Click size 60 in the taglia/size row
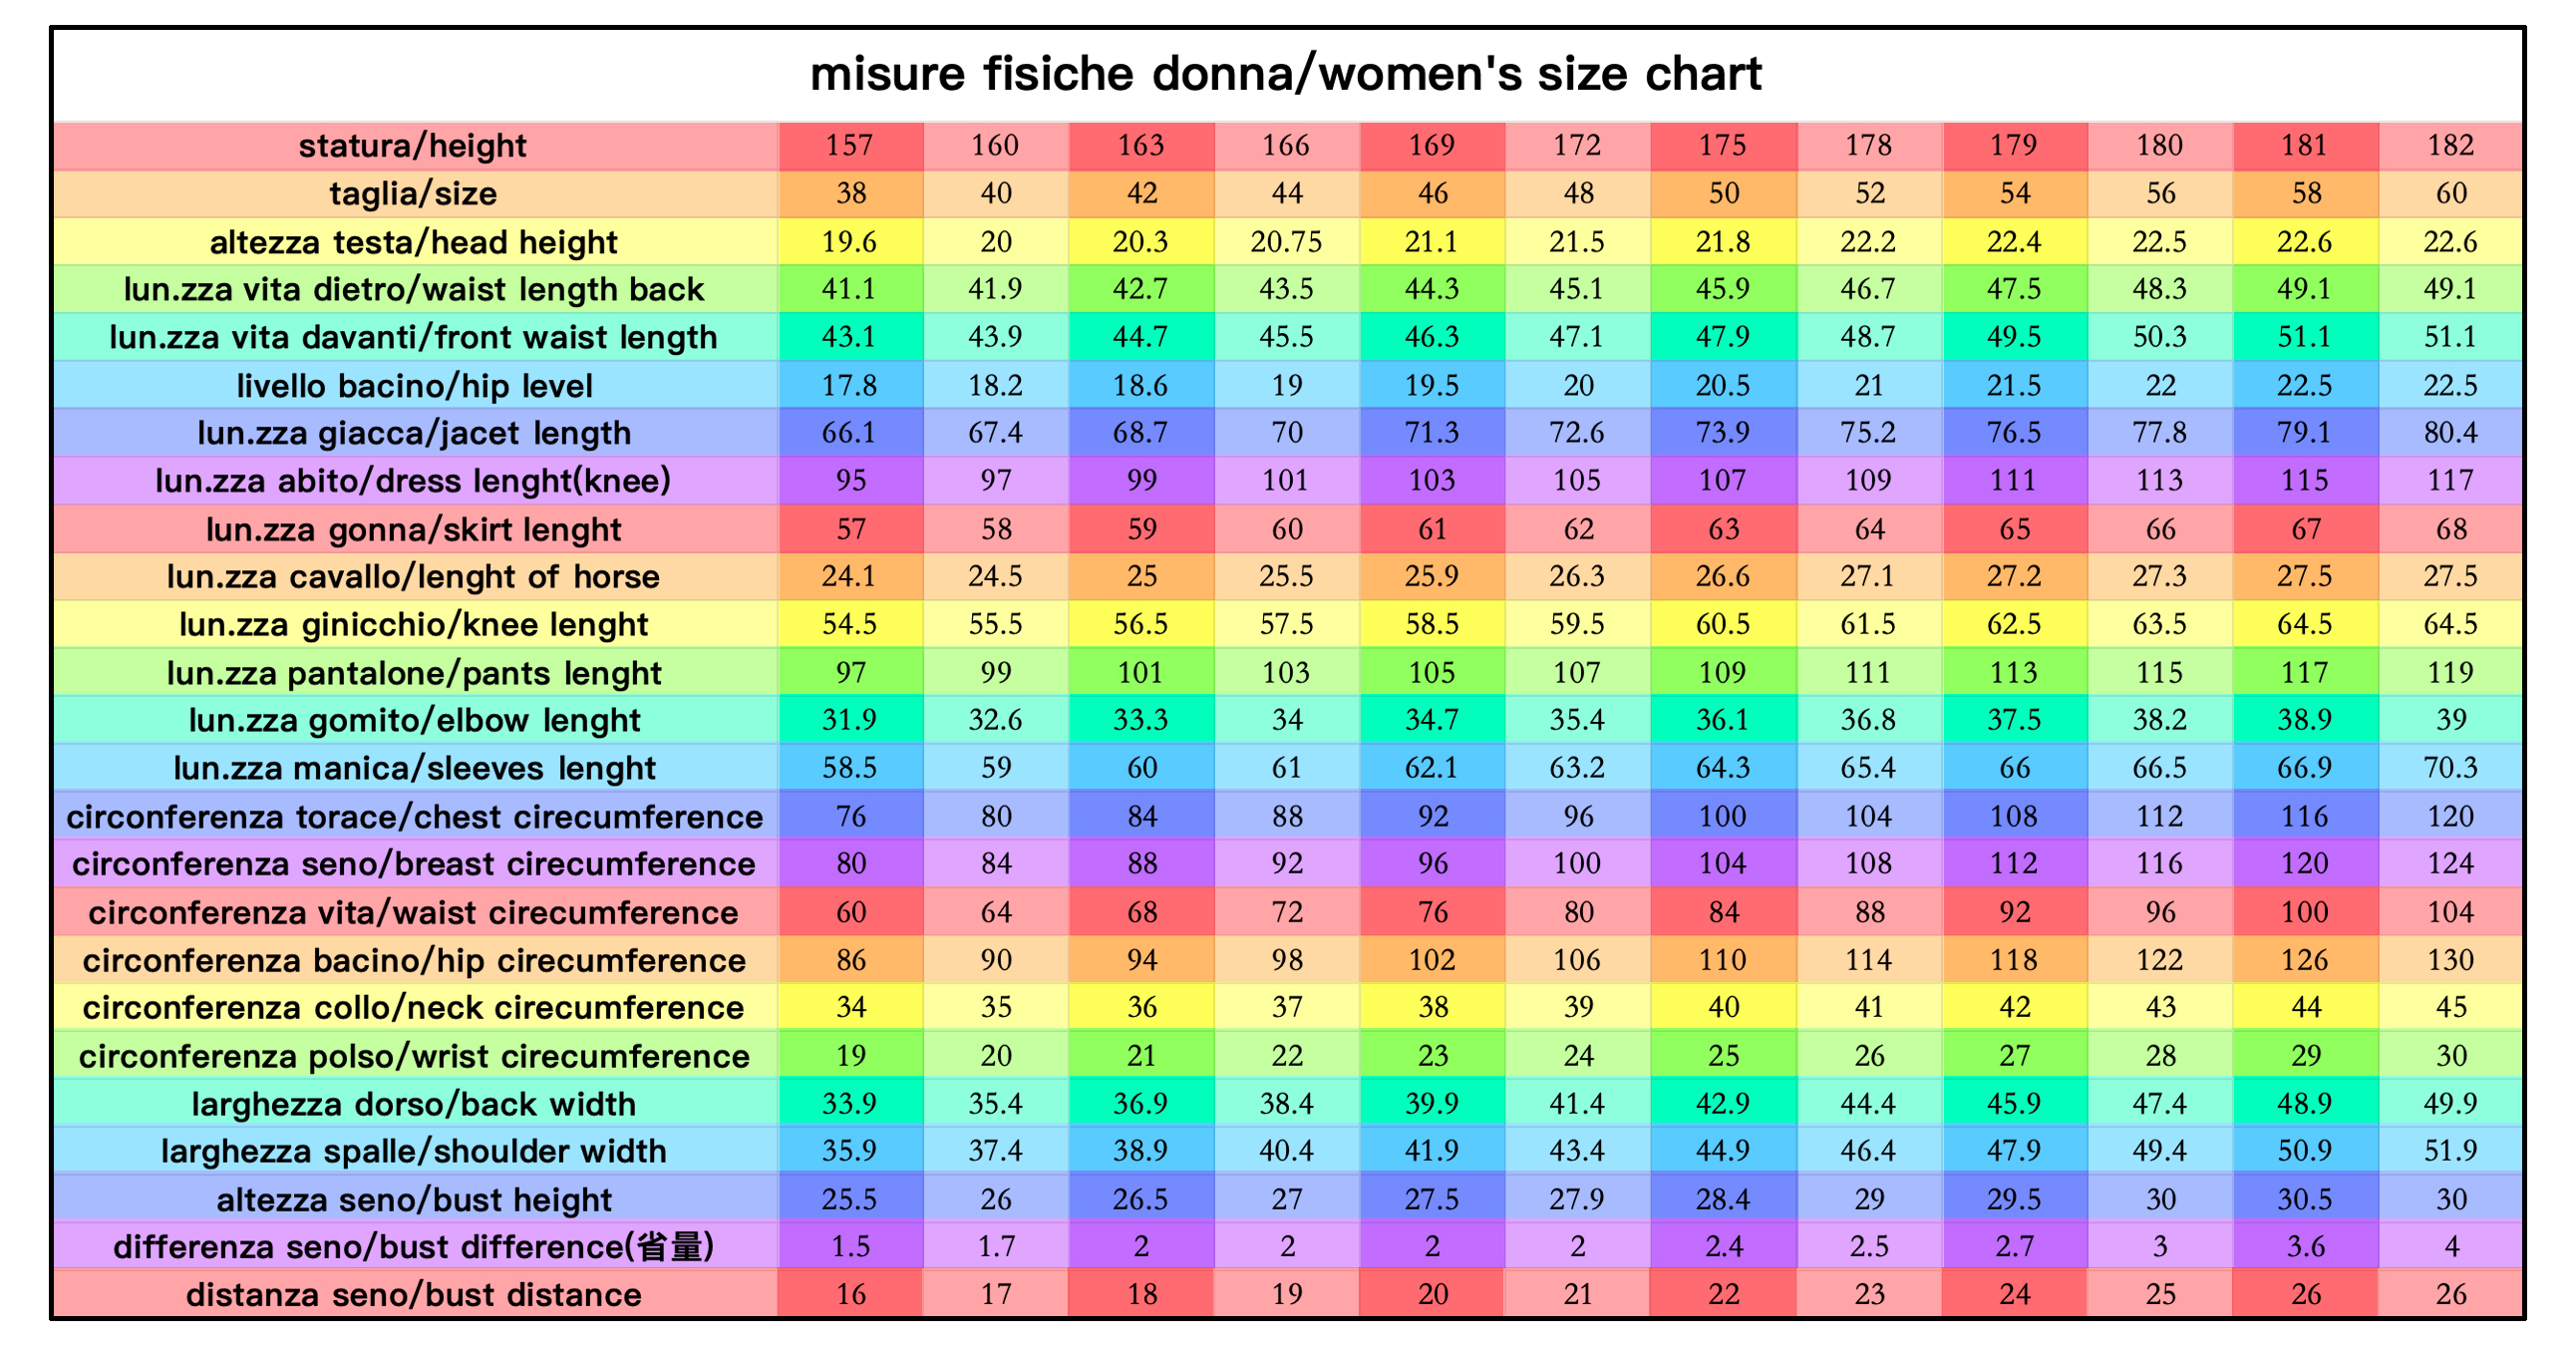 point(2450,194)
